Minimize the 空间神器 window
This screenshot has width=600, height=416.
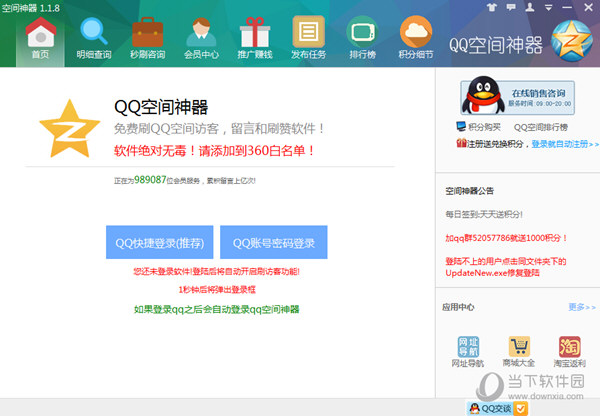point(567,8)
